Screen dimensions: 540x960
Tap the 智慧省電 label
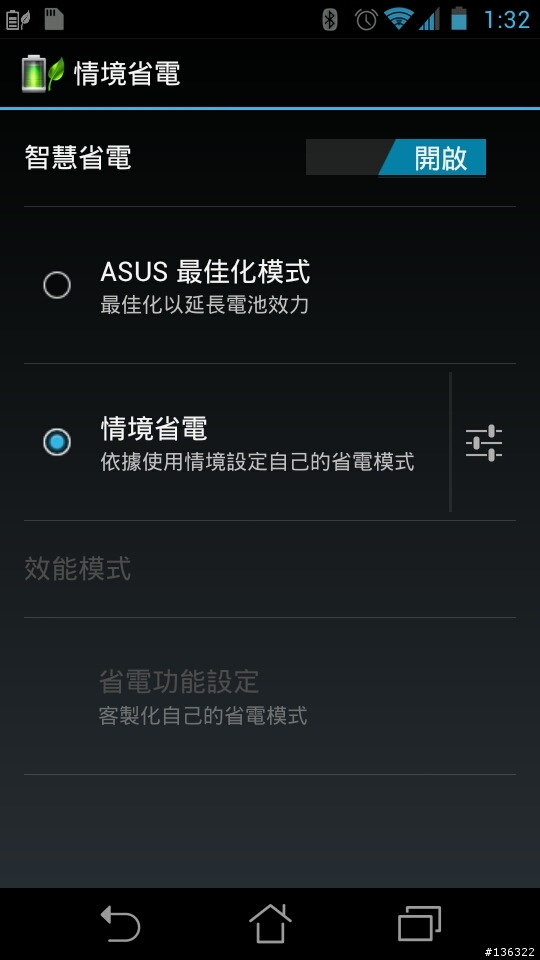coord(77,157)
